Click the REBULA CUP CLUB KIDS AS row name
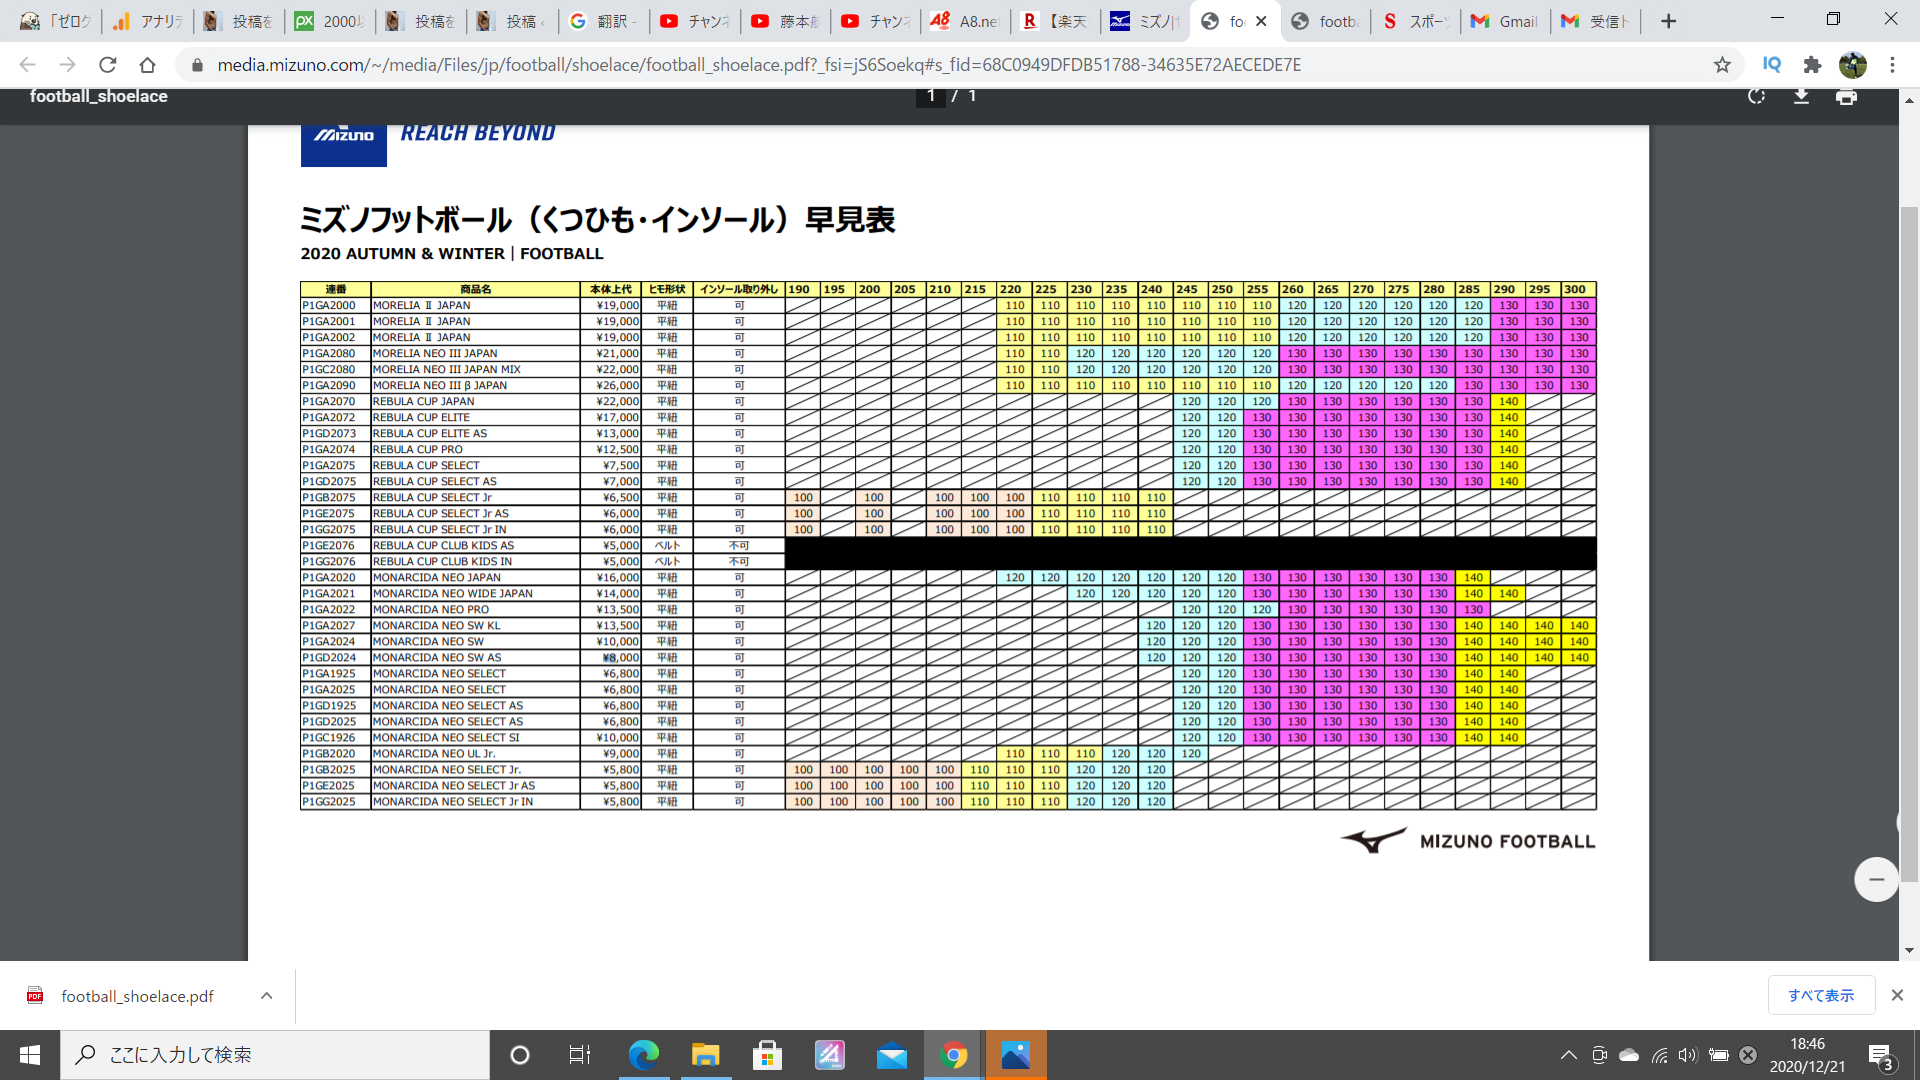 click(x=444, y=545)
